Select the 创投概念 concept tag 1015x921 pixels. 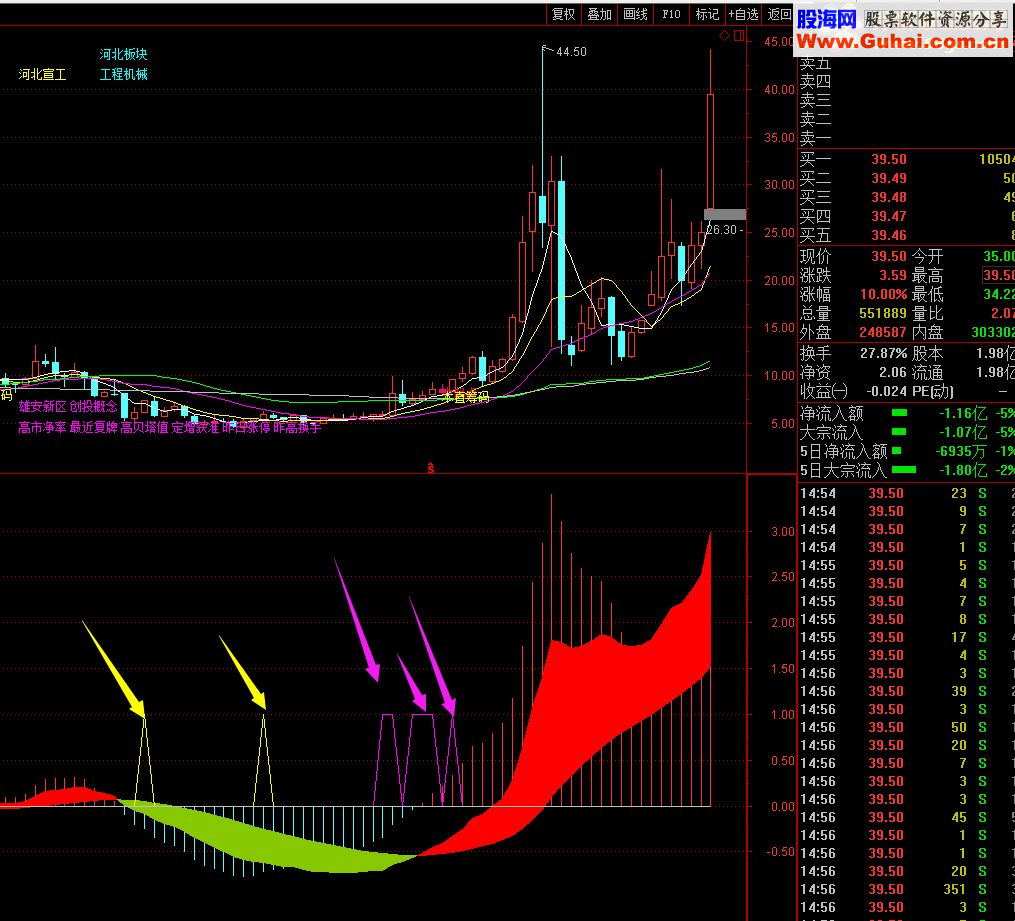pos(94,406)
